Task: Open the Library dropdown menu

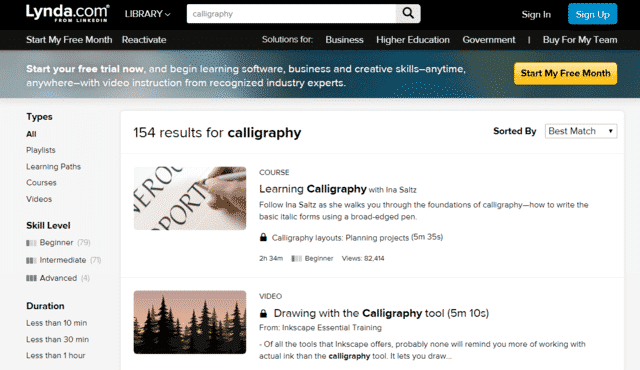Action: pos(147,14)
